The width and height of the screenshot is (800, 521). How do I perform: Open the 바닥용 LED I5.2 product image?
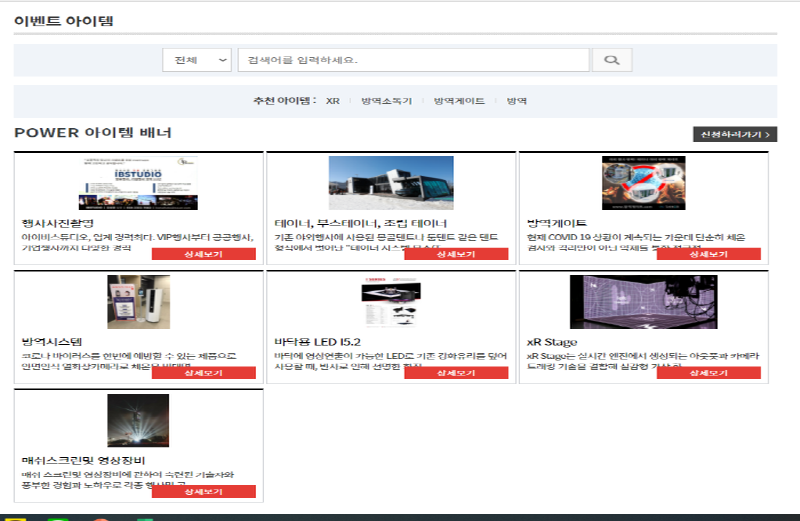391,302
